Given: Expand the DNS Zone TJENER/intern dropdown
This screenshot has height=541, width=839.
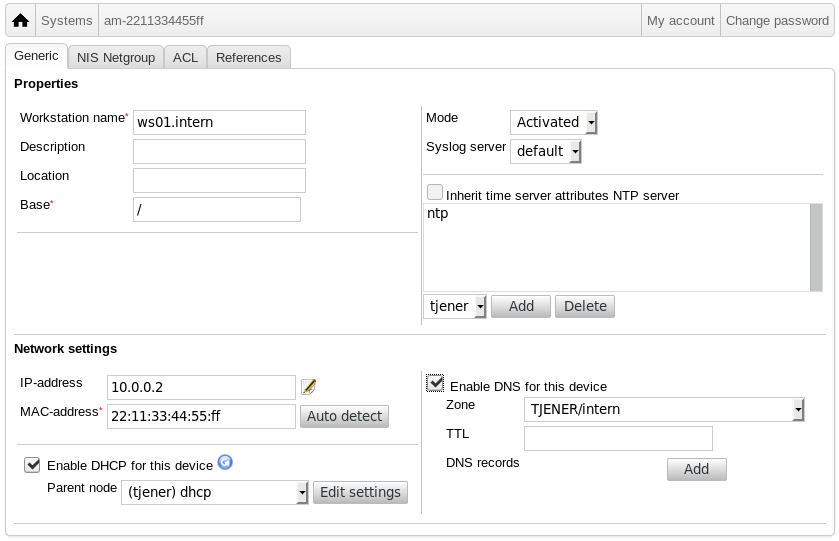Looking at the screenshot, I should point(663,410).
